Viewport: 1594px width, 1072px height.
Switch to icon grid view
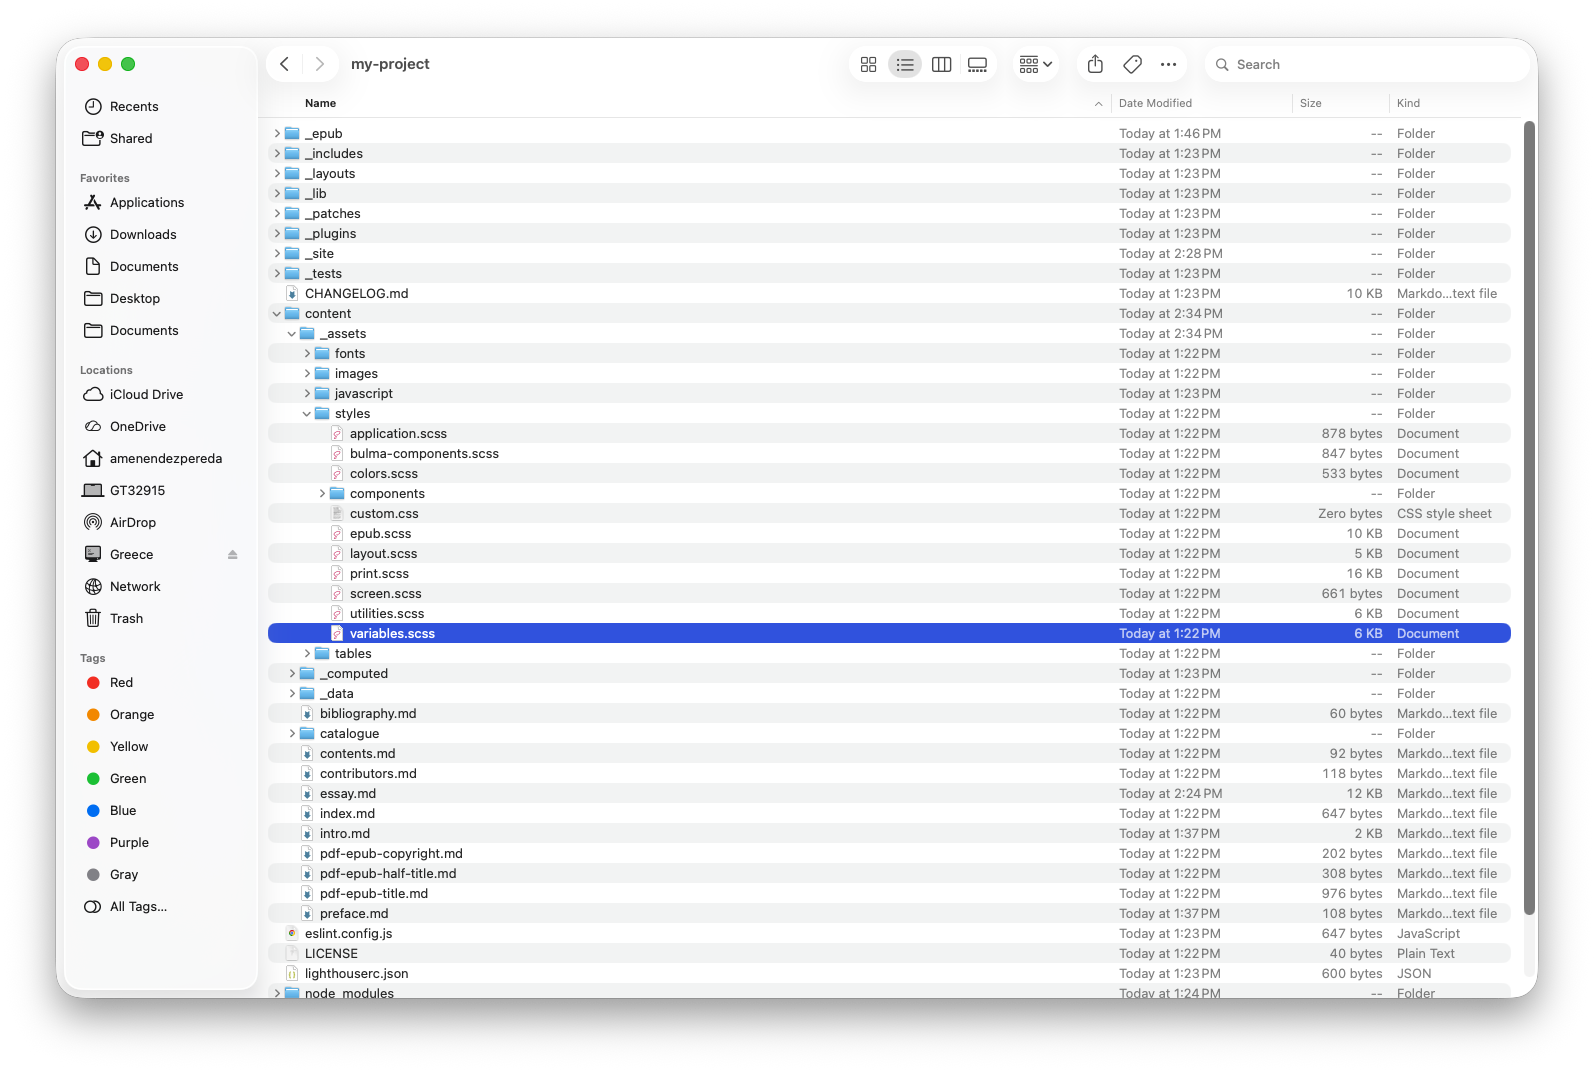[868, 65]
